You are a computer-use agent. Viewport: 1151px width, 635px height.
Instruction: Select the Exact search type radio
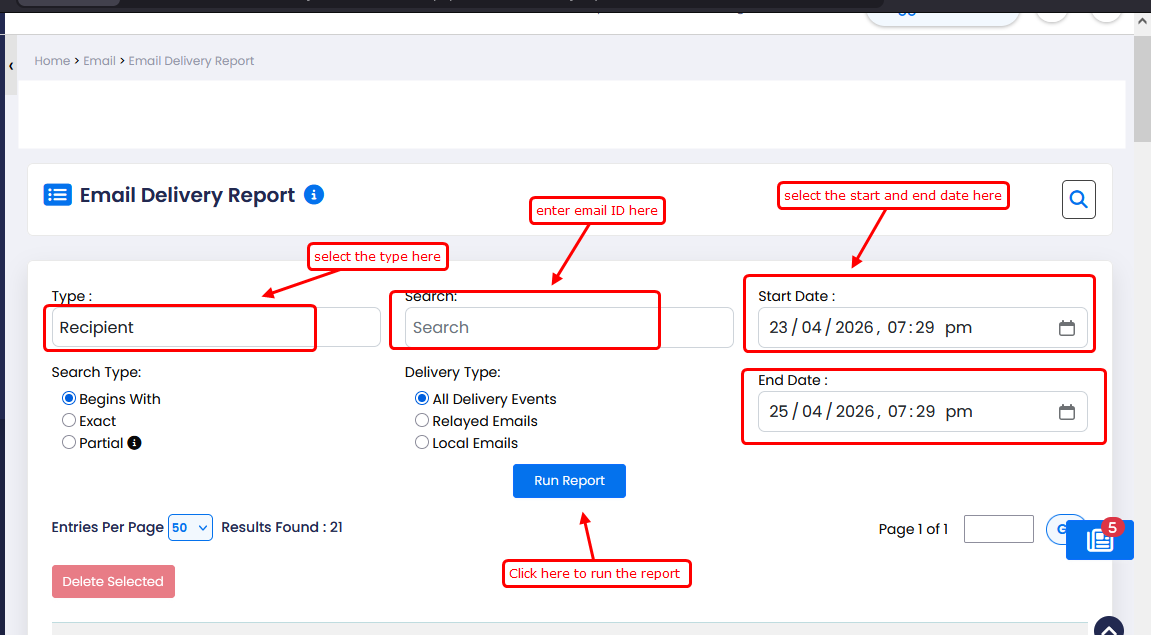(69, 421)
